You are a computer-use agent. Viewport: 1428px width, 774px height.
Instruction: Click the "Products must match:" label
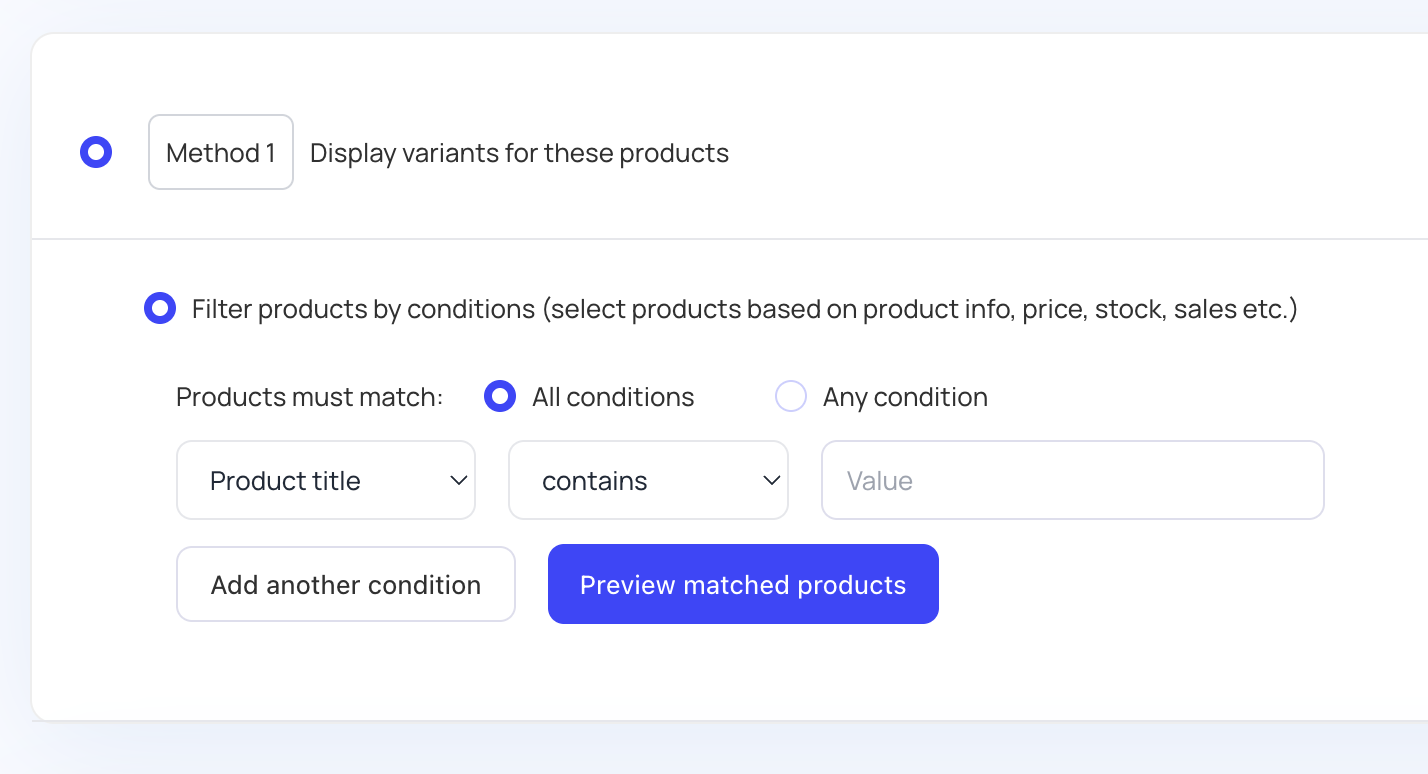(x=309, y=397)
